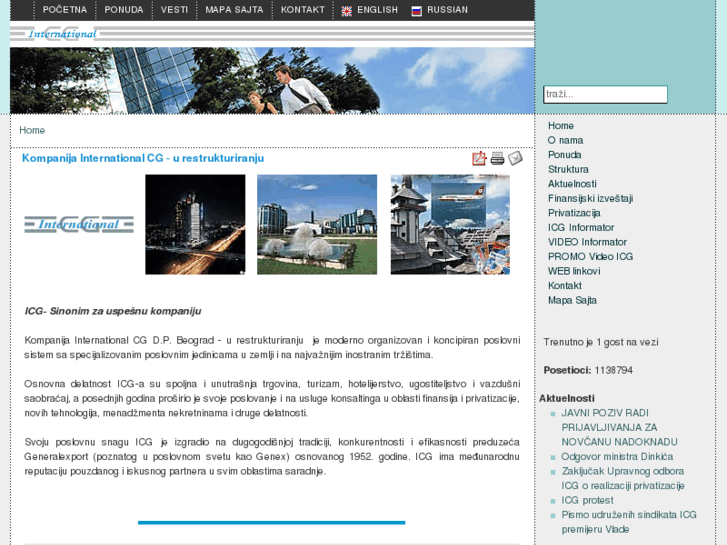Open MAPA SAJTA in the top menu
Screen dimensions: 727x545
[x=234, y=10]
